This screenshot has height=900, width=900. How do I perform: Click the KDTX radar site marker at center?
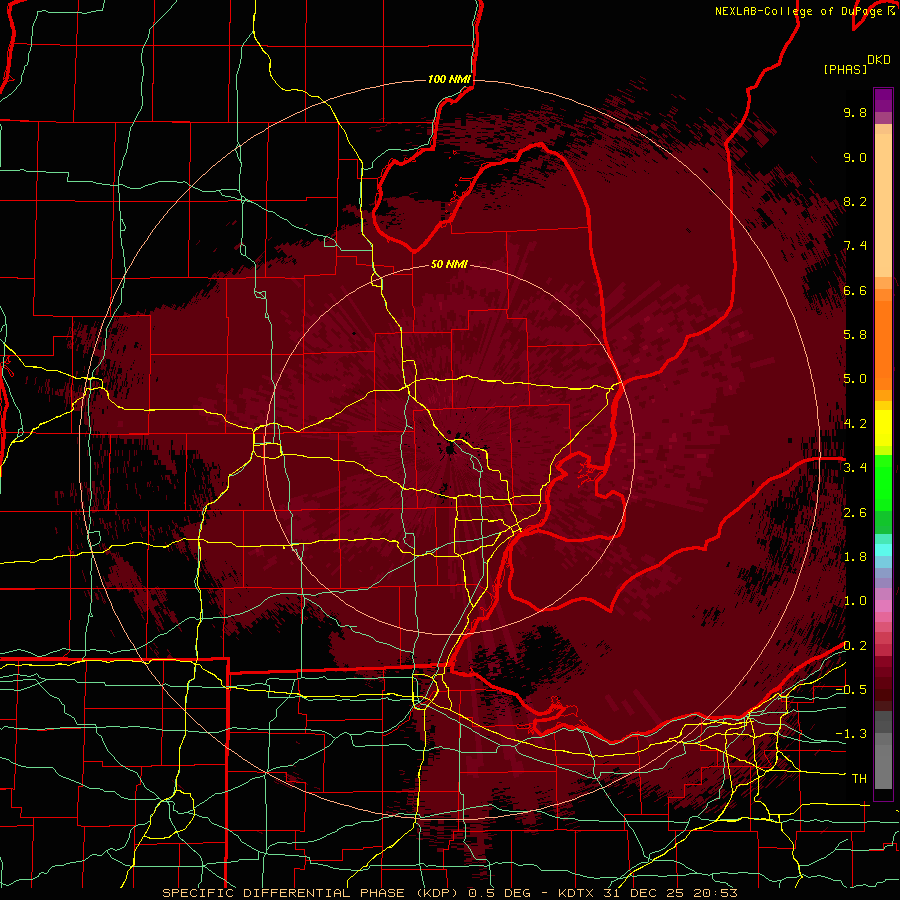click(x=450, y=448)
